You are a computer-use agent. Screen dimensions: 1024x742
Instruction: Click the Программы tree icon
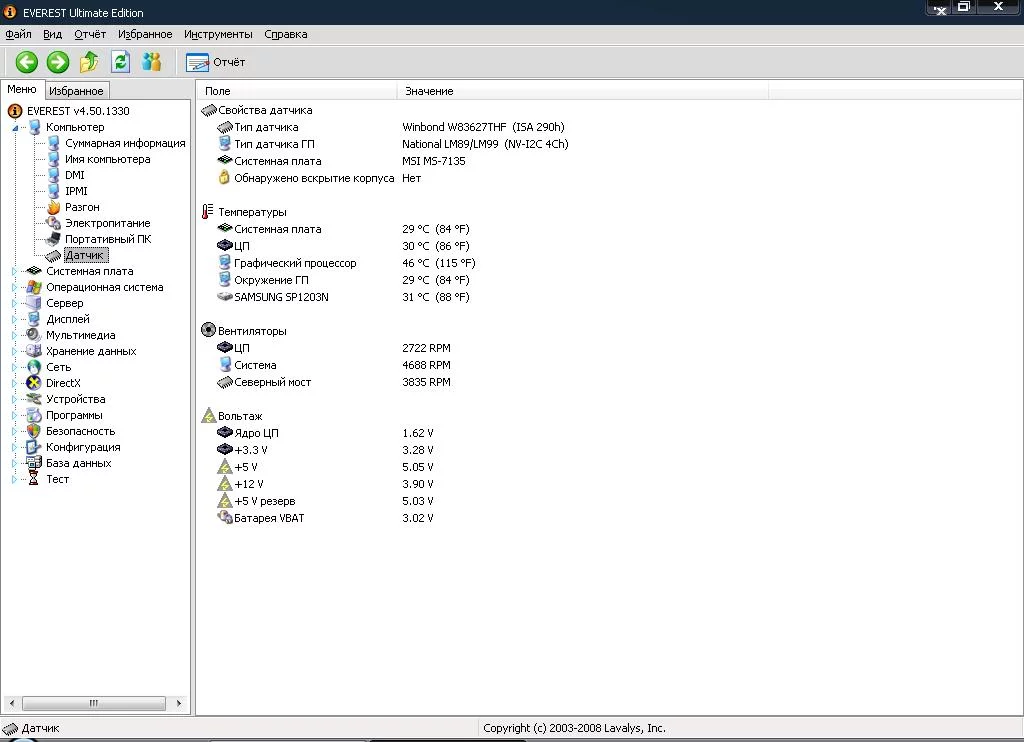click(34, 415)
